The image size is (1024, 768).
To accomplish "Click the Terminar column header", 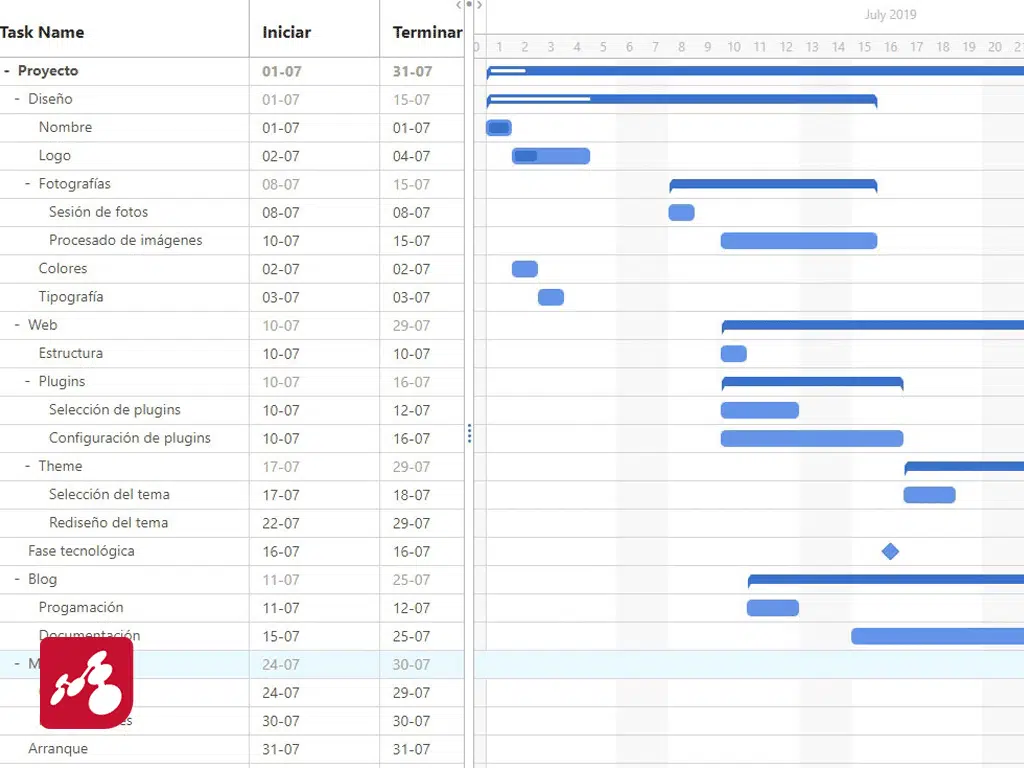I will coord(427,32).
